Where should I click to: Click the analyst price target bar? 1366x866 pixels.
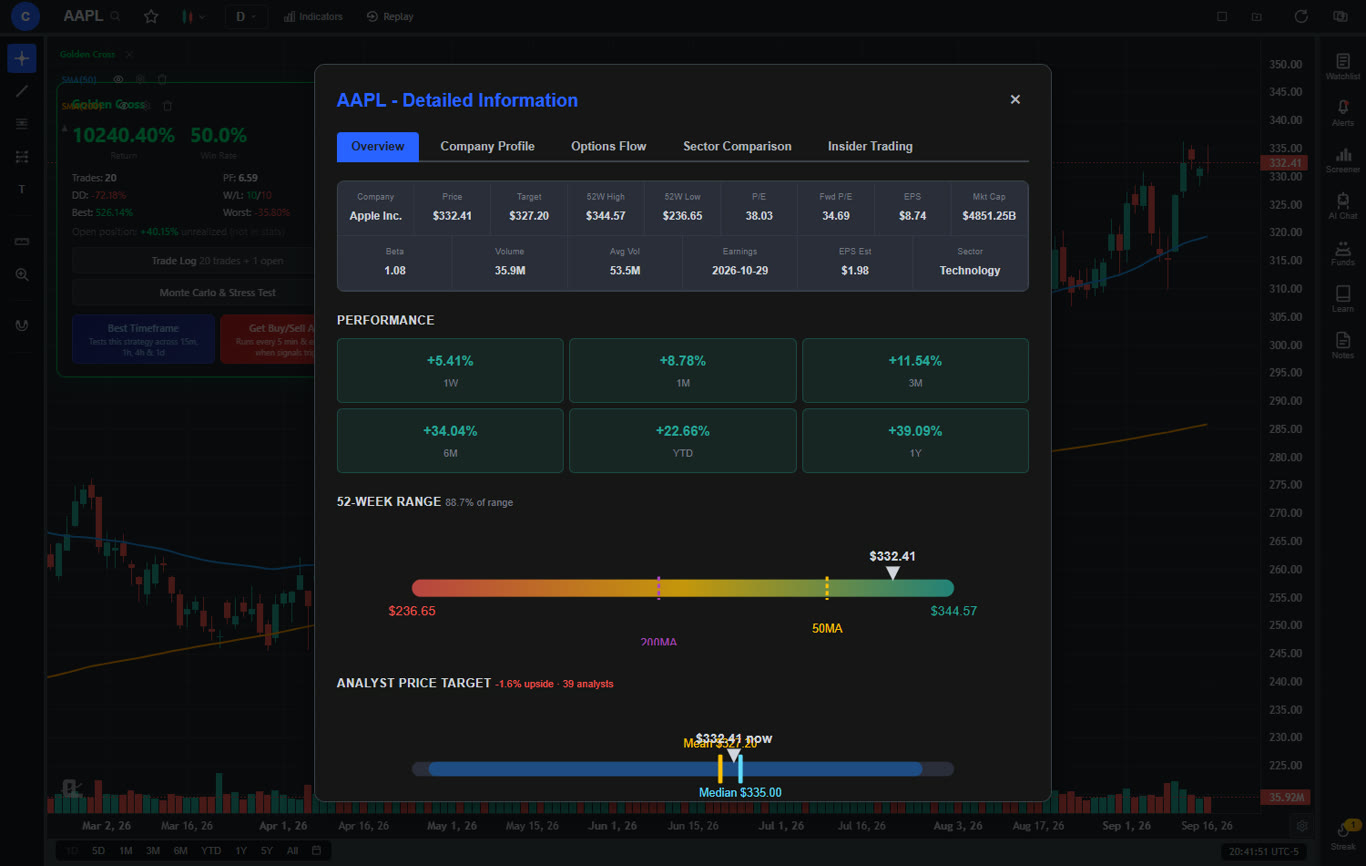click(683, 769)
